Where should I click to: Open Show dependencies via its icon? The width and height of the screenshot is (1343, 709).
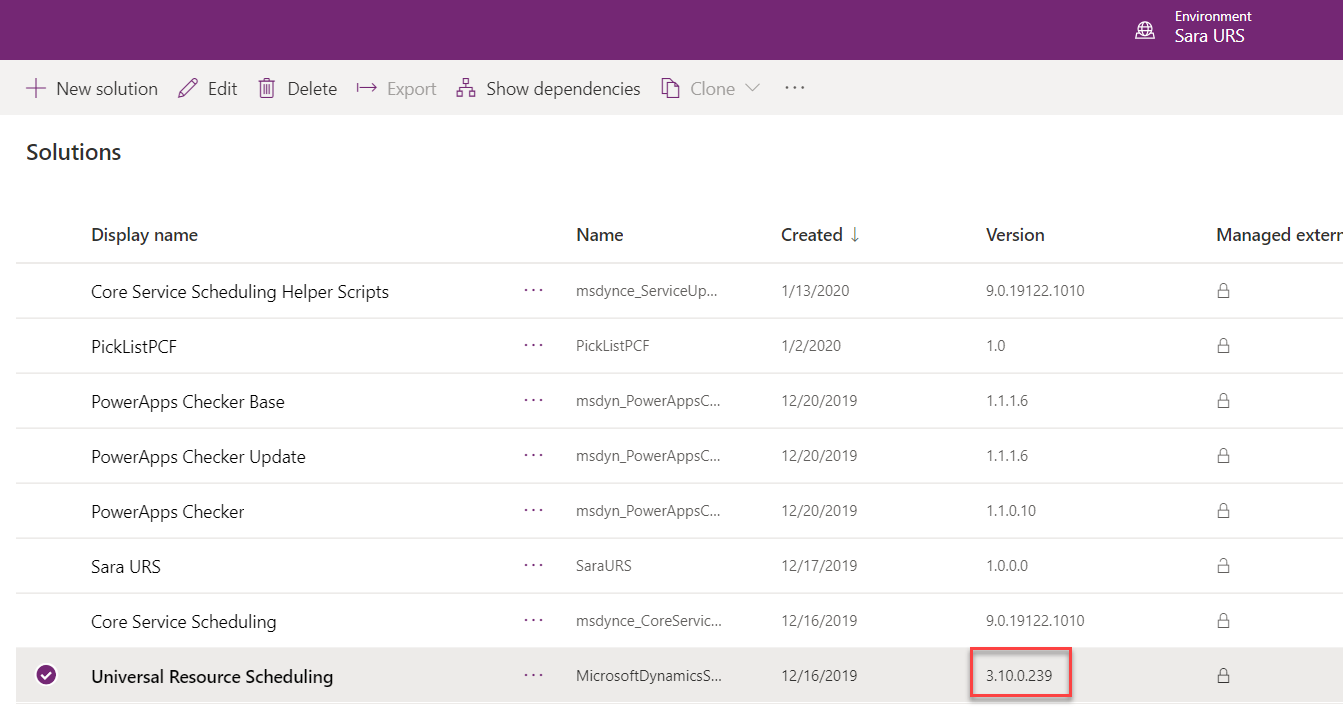[465, 88]
